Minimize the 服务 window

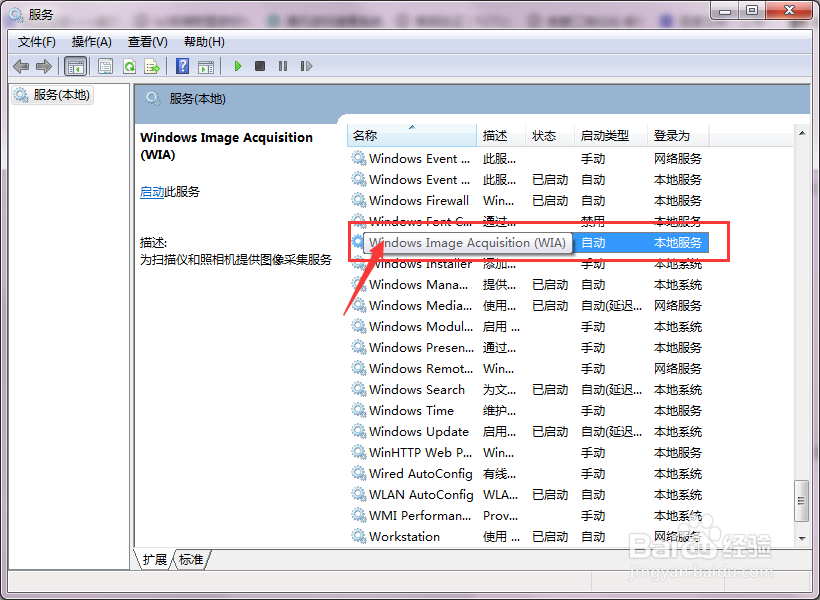point(725,10)
